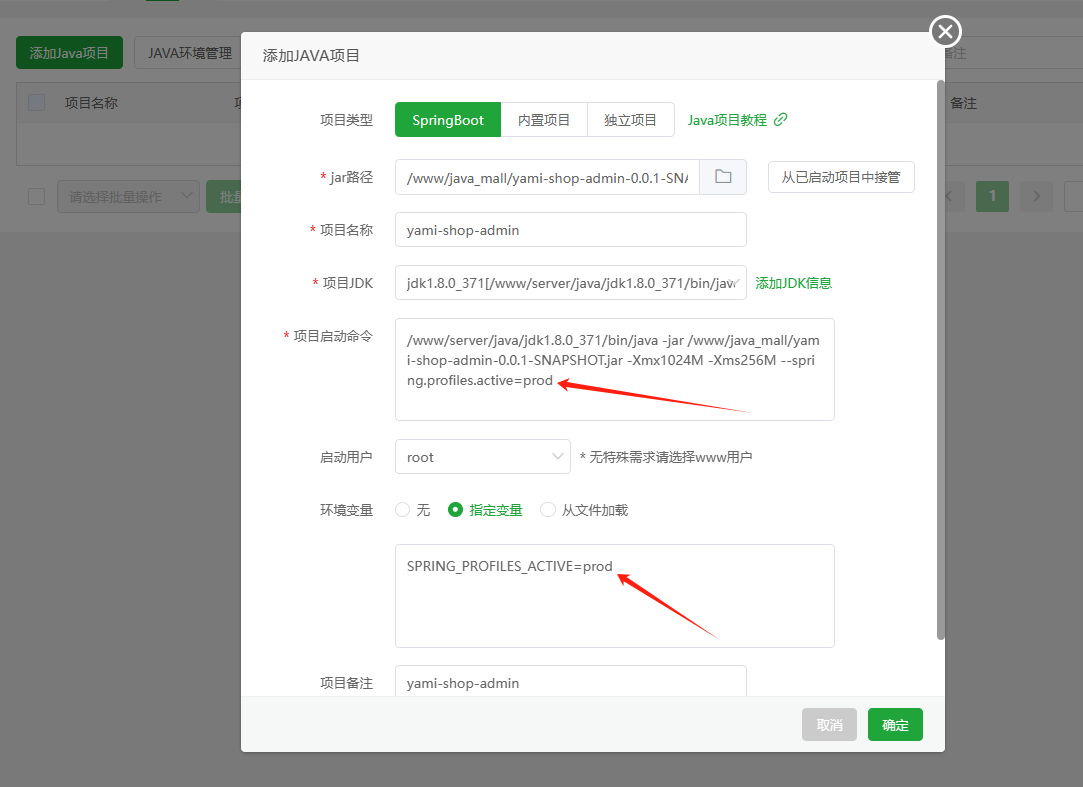
Task: Click the previous page arrow icon
Action: coord(947,196)
